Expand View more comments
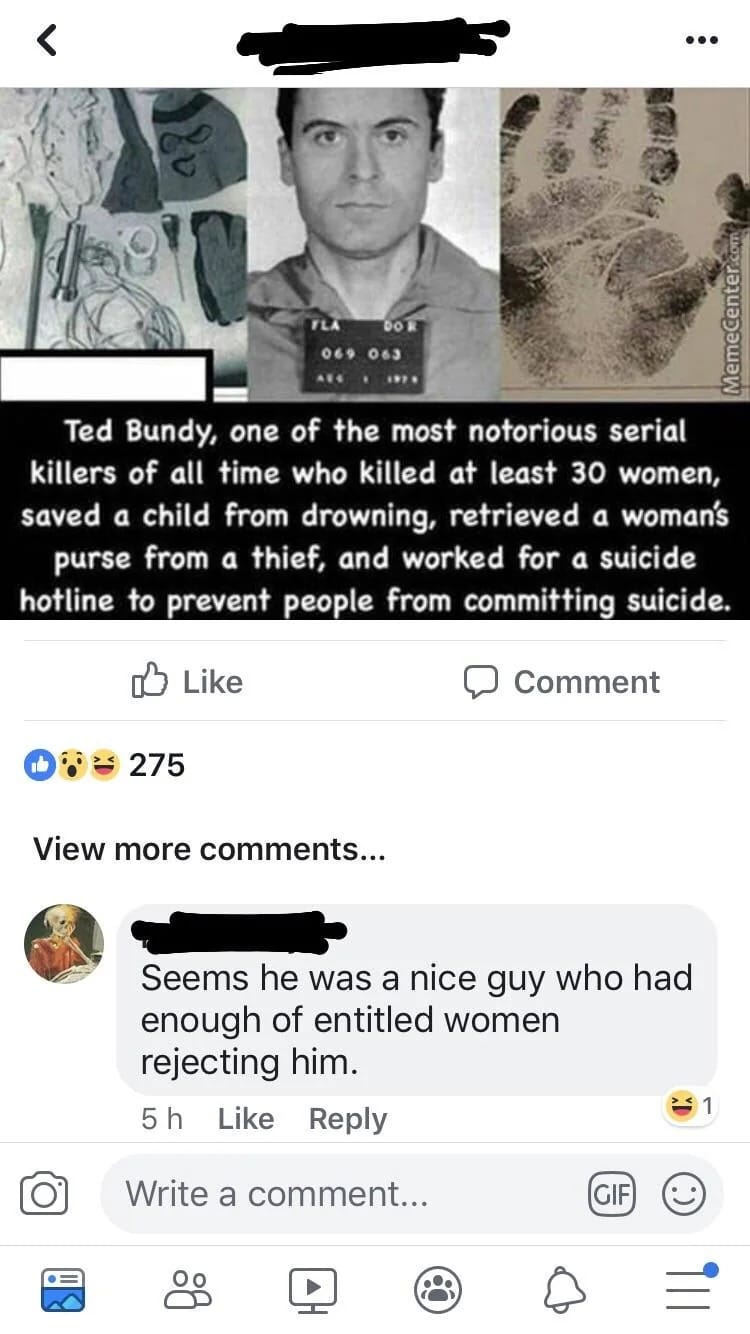Viewport: 750px width, 1334px height. (210, 849)
